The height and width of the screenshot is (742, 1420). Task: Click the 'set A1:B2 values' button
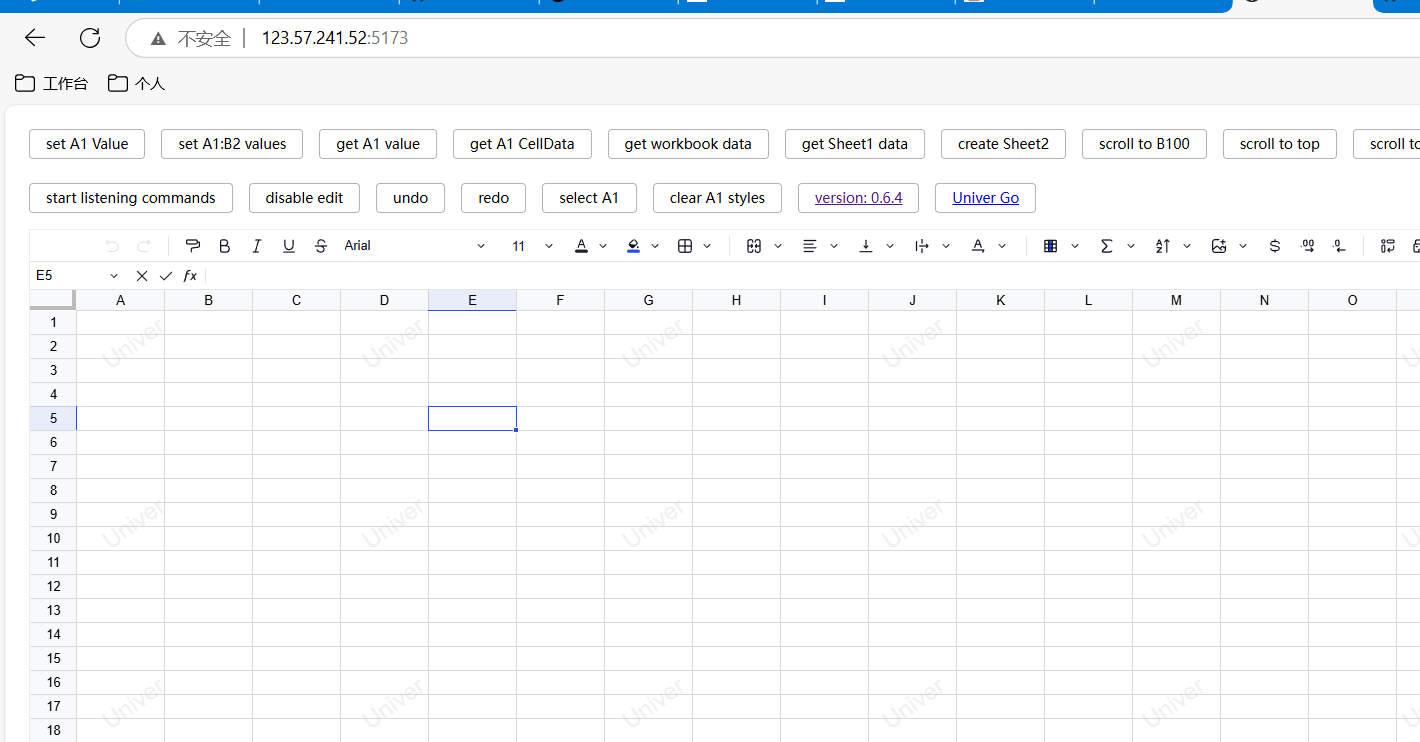(232, 144)
